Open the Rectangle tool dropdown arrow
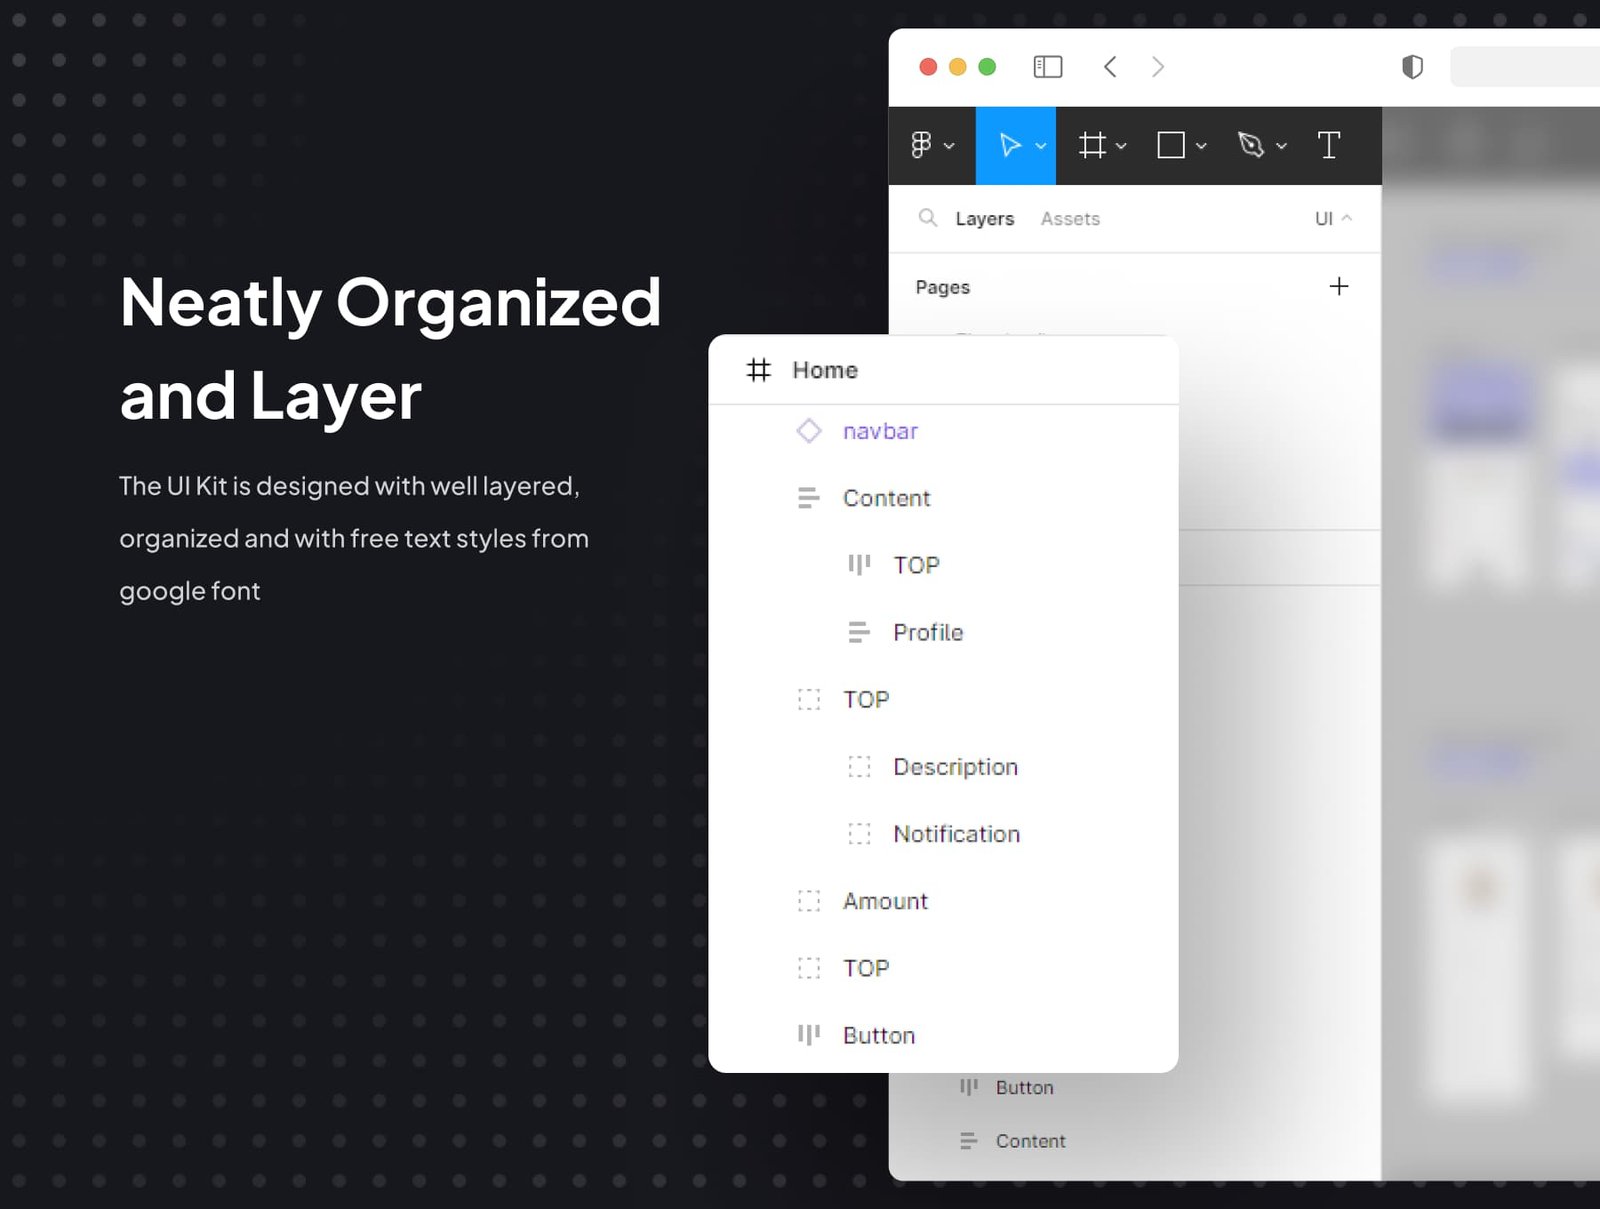The image size is (1600, 1209). pos(1202,146)
